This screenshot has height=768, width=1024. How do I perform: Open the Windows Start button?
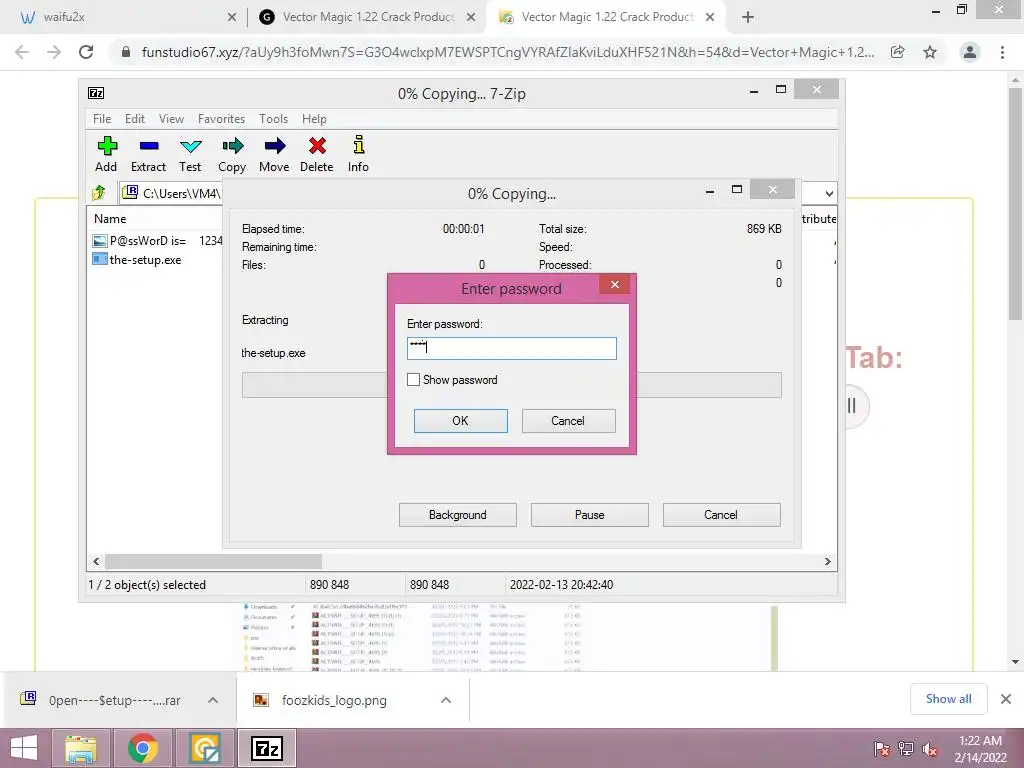pos(24,748)
